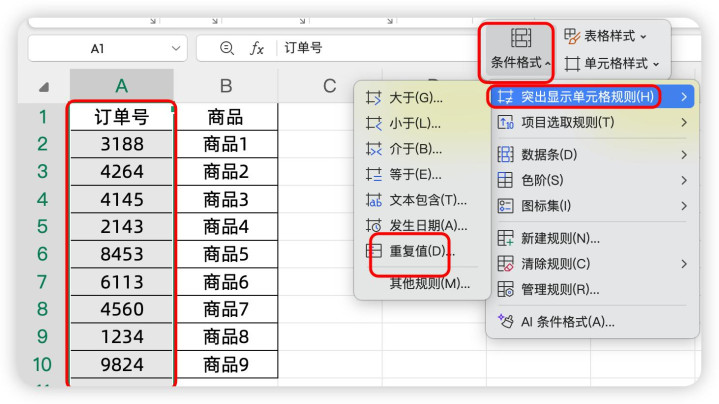The image size is (719, 404).
Task: Click the AI 条件格式 sparkle icon
Action: [505, 321]
